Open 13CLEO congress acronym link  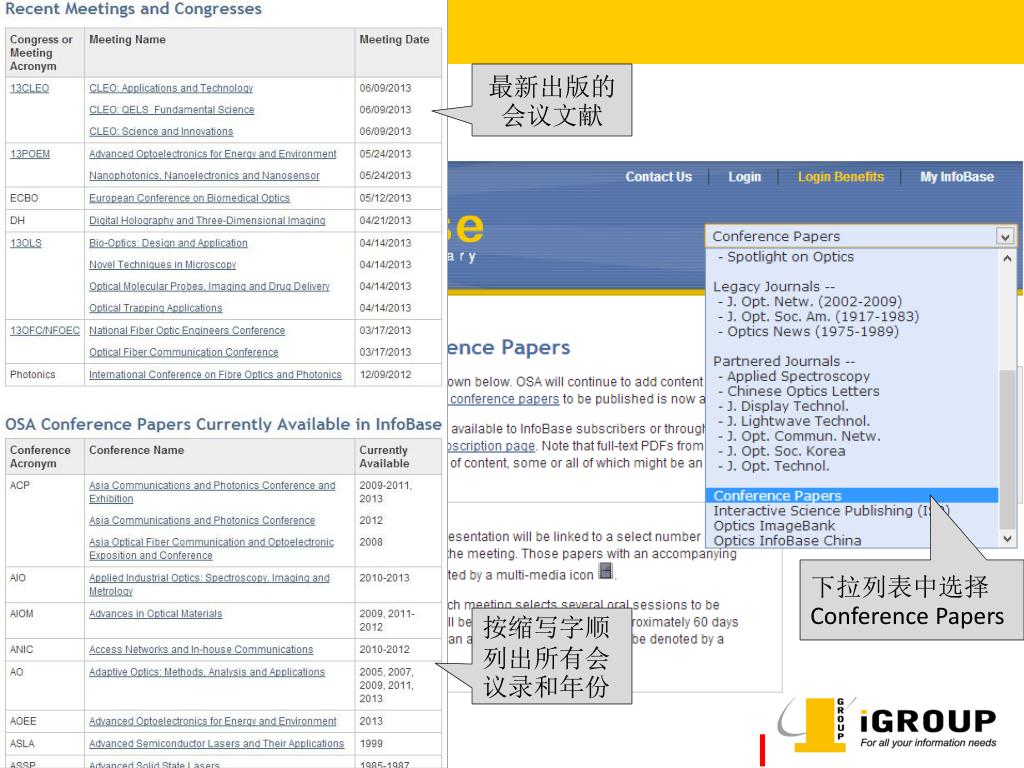29,88
